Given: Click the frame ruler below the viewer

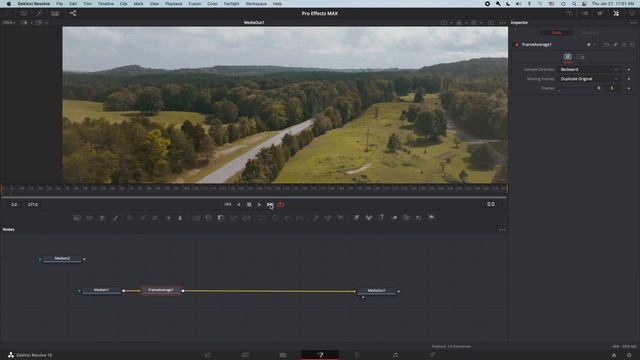Looking at the screenshot, I should pyautogui.click(x=254, y=189).
